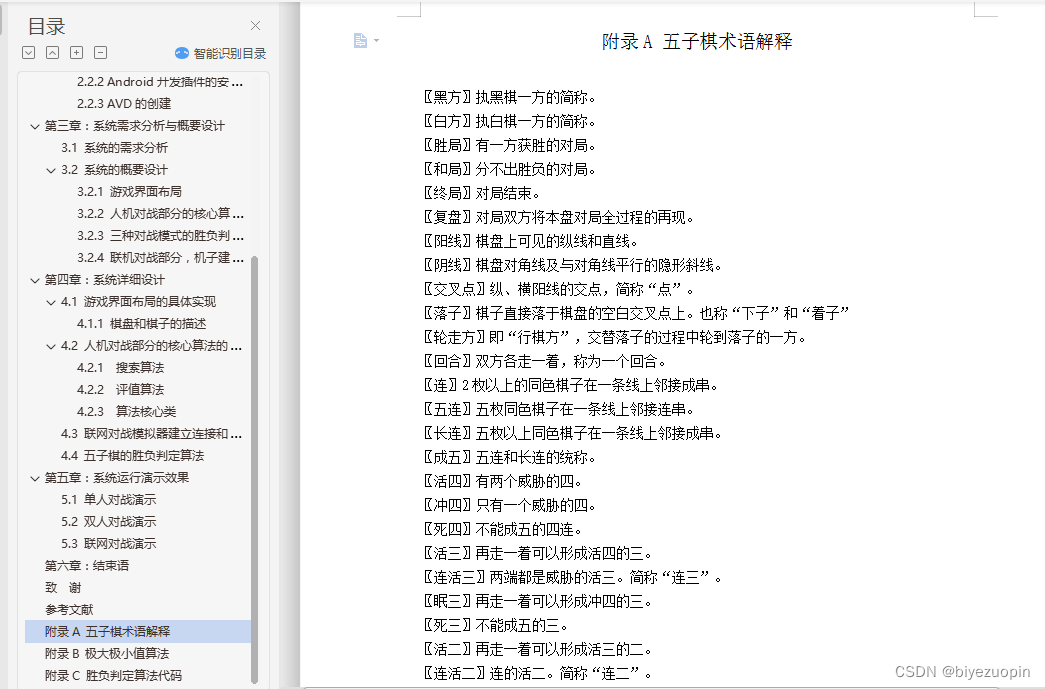The image size is (1045, 689).
Task: Collapse the 3.2 系统的概要设计 section
Action: (49, 169)
